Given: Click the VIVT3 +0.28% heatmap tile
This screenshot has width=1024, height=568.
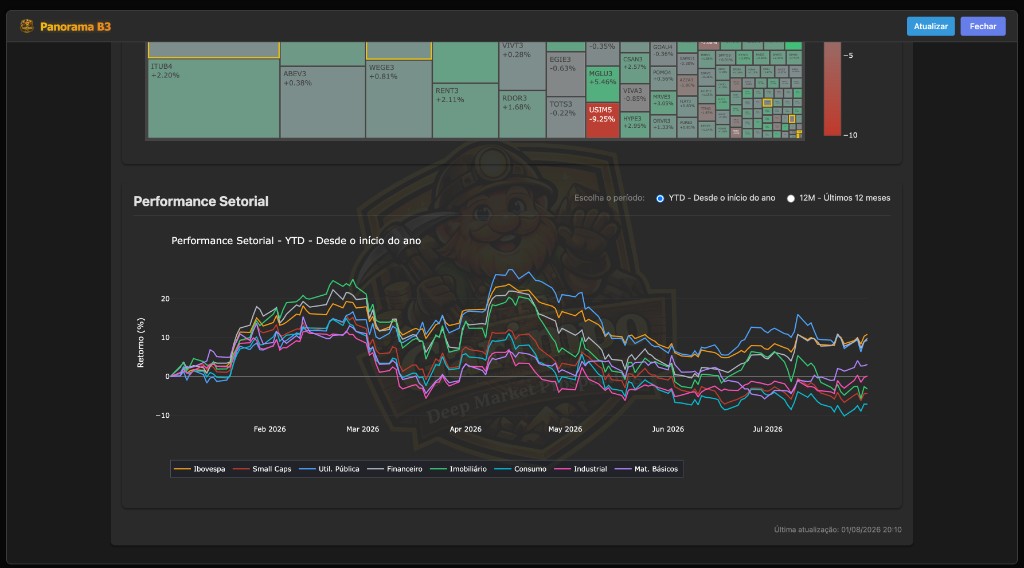Looking at the screenshot, I should (522, 65).
